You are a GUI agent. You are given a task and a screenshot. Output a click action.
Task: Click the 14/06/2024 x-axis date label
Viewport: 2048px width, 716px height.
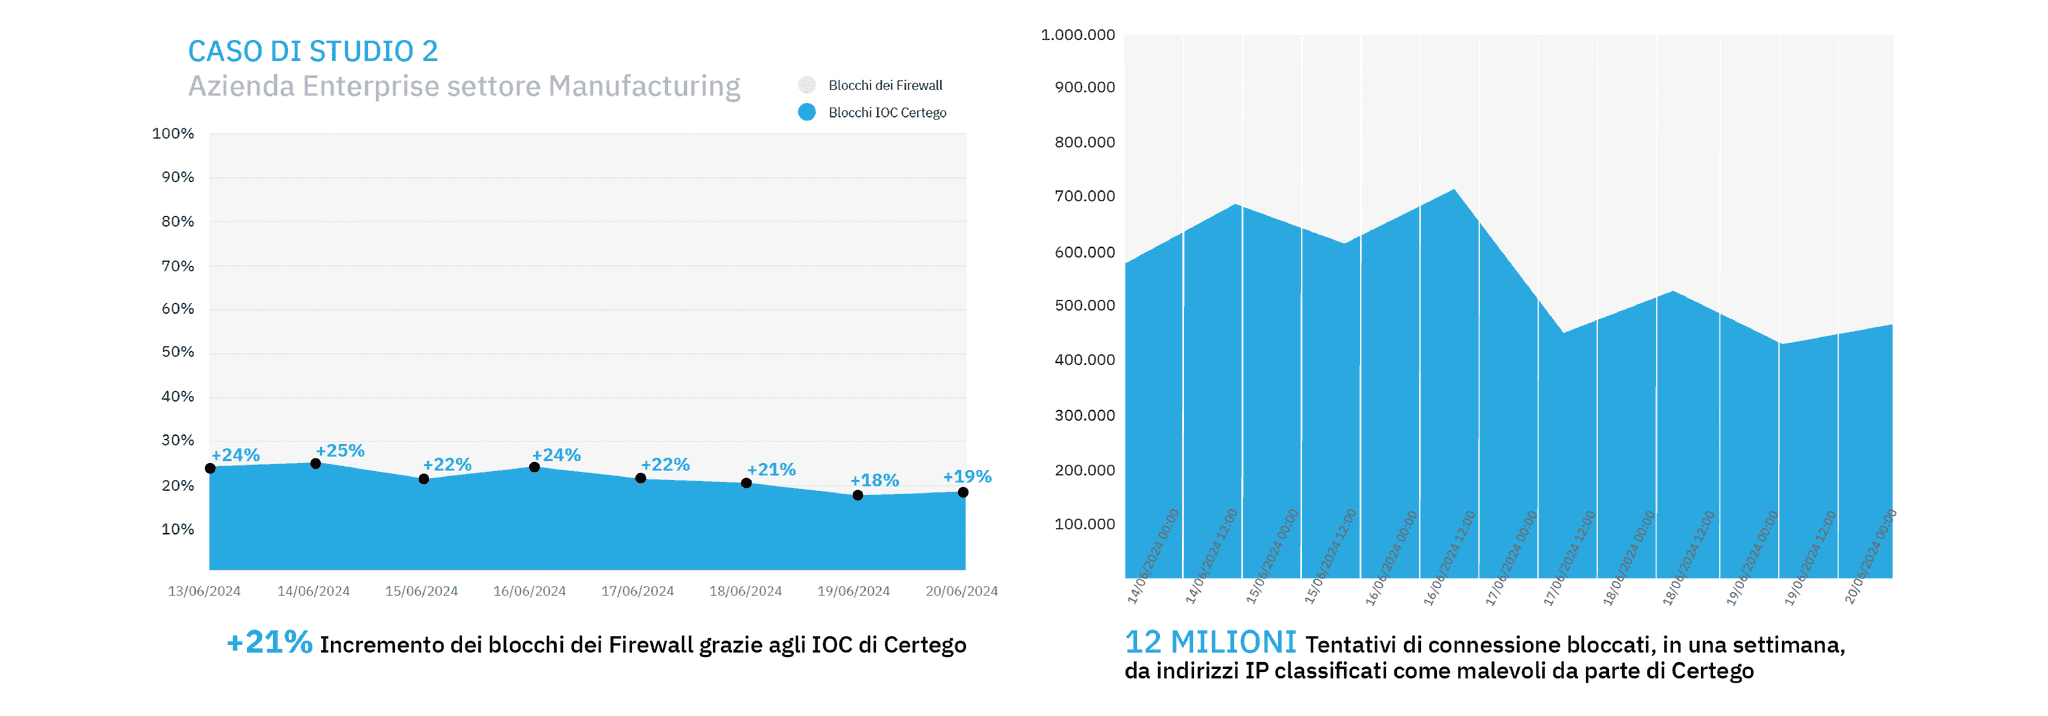coord(313,591)
